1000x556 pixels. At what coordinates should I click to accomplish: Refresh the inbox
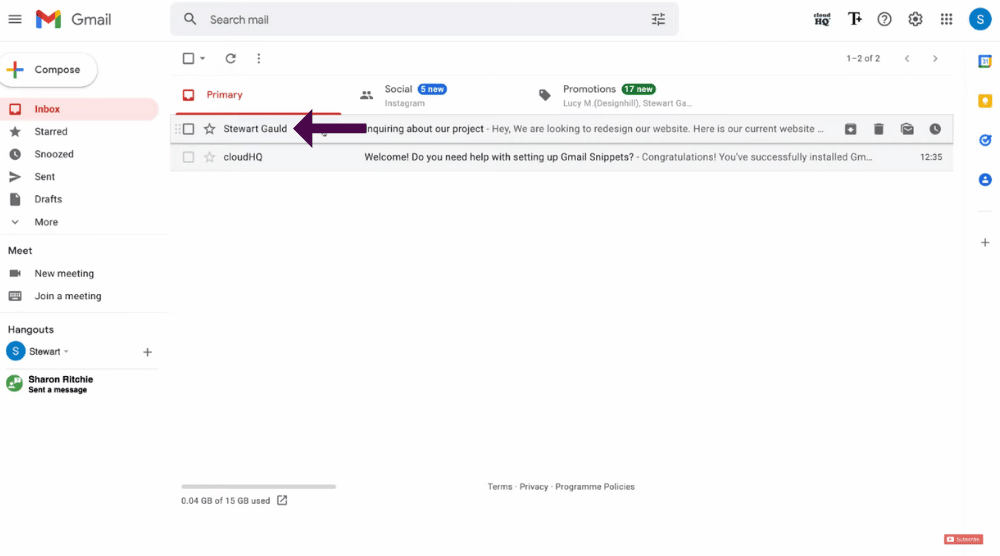click(x=231, y=58)
